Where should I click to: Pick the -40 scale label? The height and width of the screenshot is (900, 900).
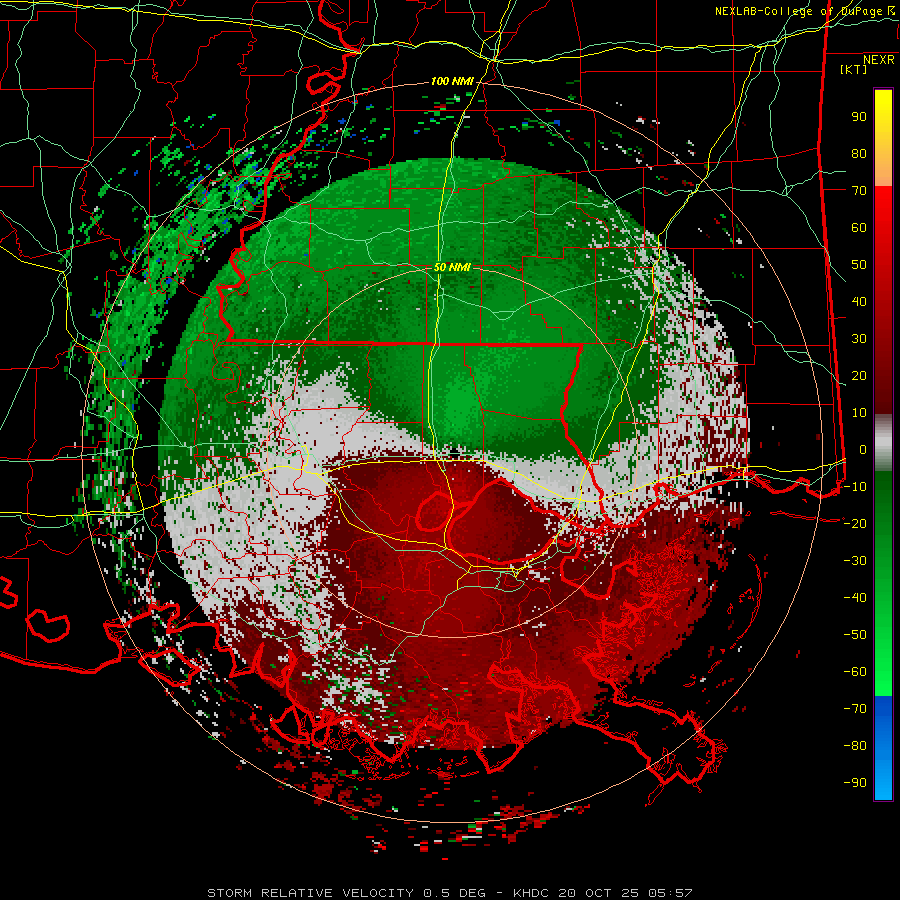(855, 598)
